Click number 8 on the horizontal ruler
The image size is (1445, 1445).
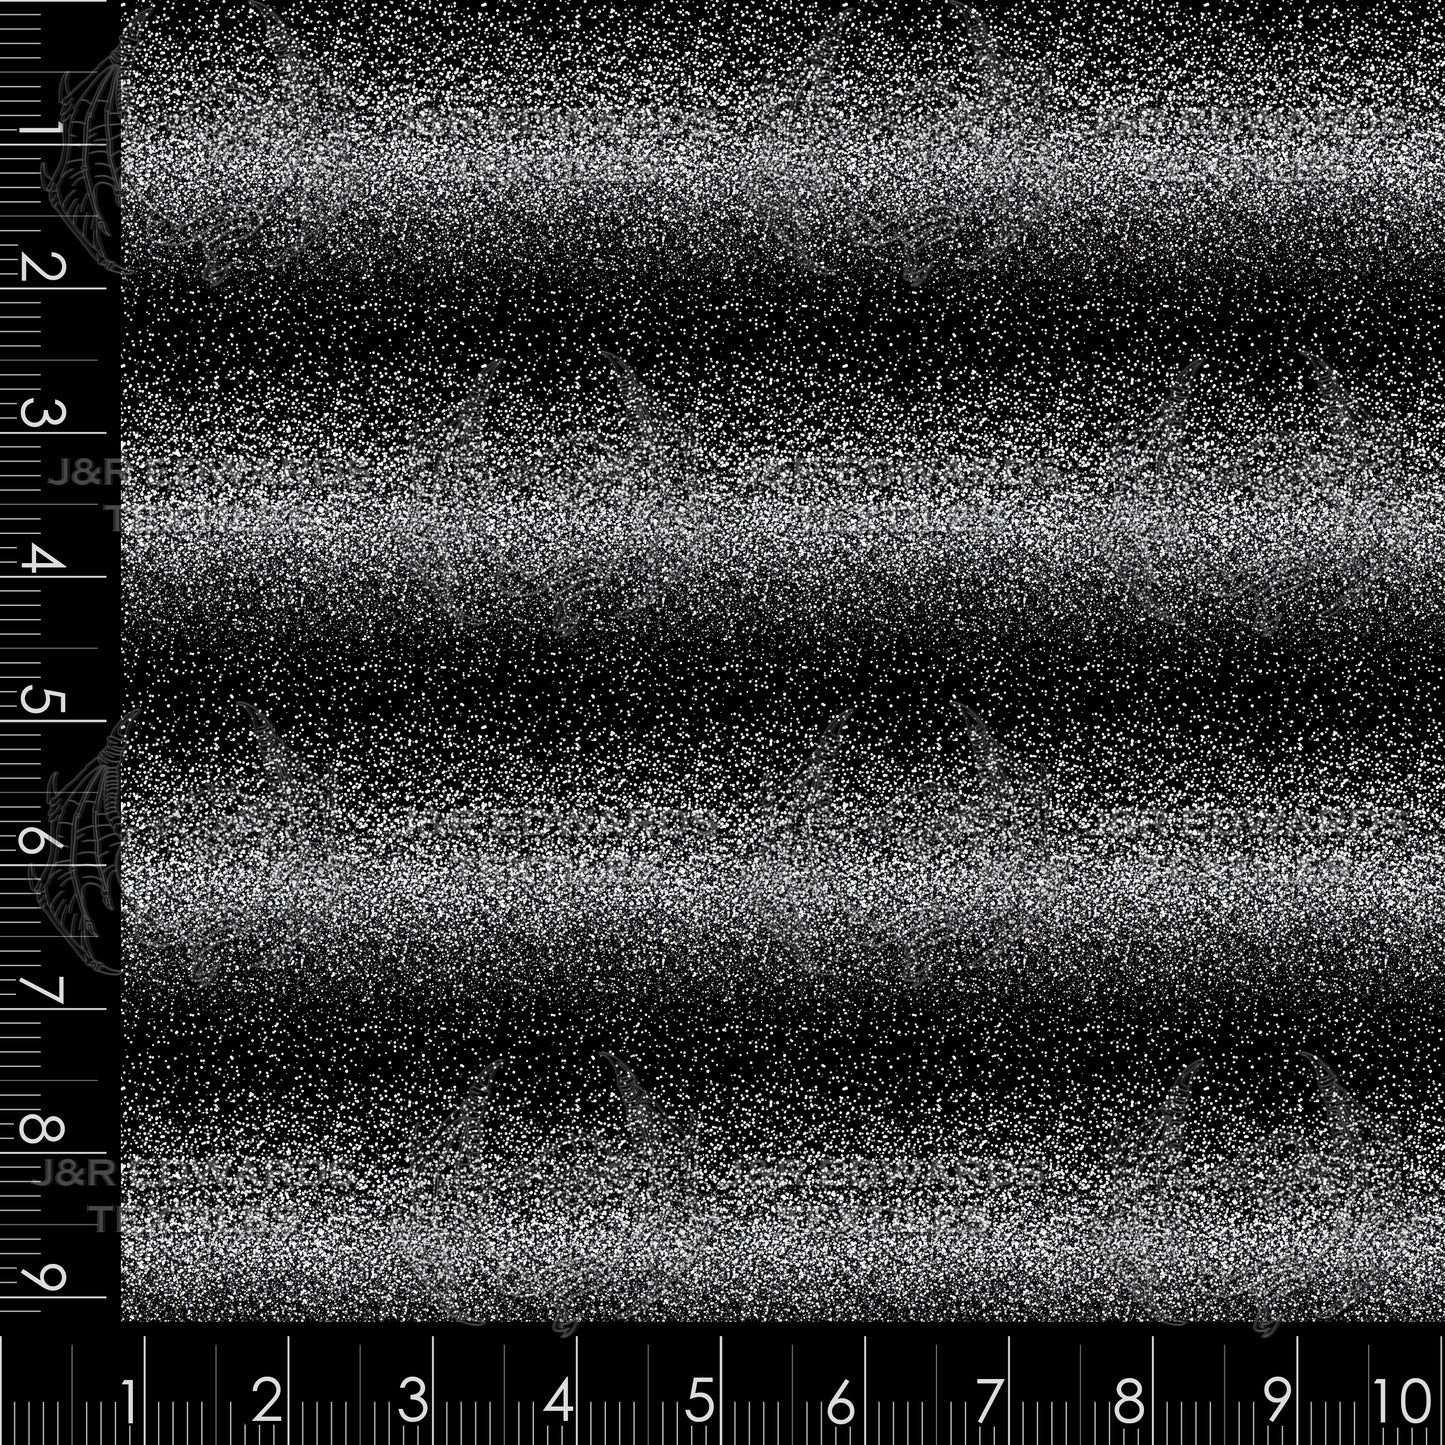click(x=1129, y=1403)
